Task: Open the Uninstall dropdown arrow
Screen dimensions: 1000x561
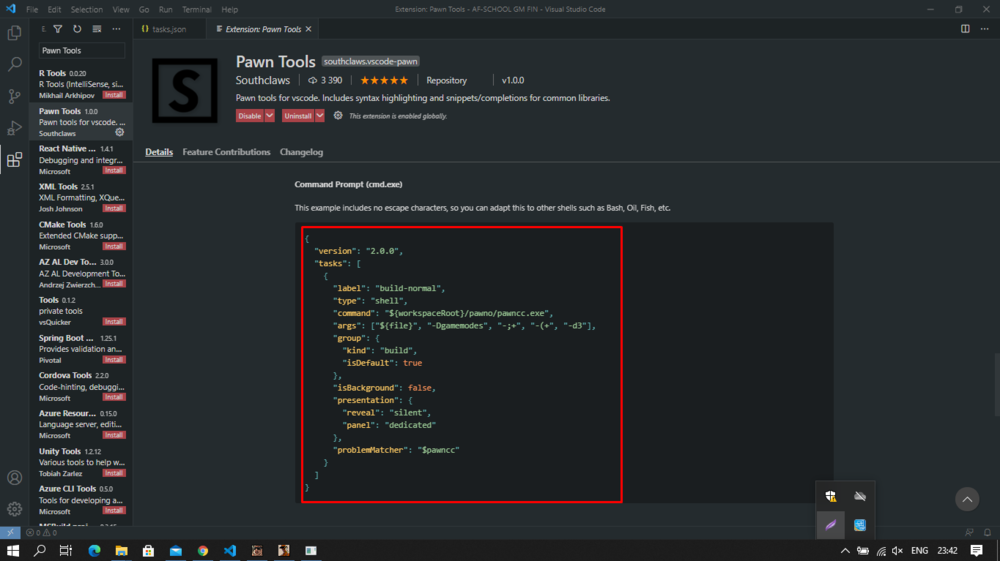Action: point(320,115)
